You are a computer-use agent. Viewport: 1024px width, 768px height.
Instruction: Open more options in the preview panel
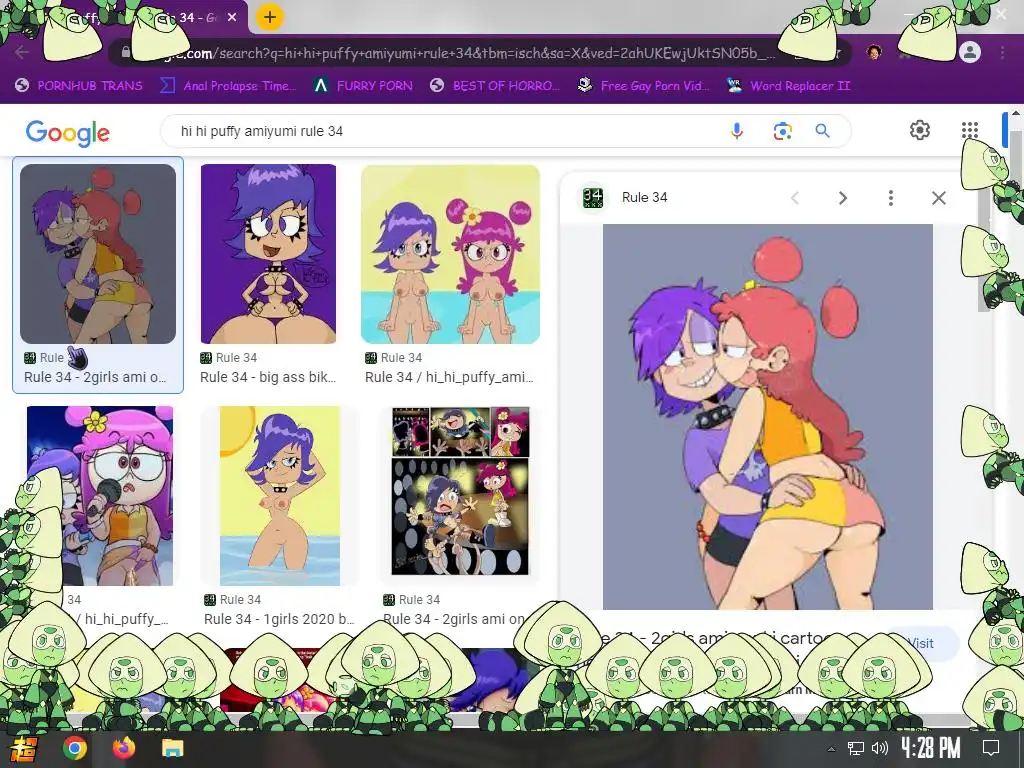[x=891, y=198]
